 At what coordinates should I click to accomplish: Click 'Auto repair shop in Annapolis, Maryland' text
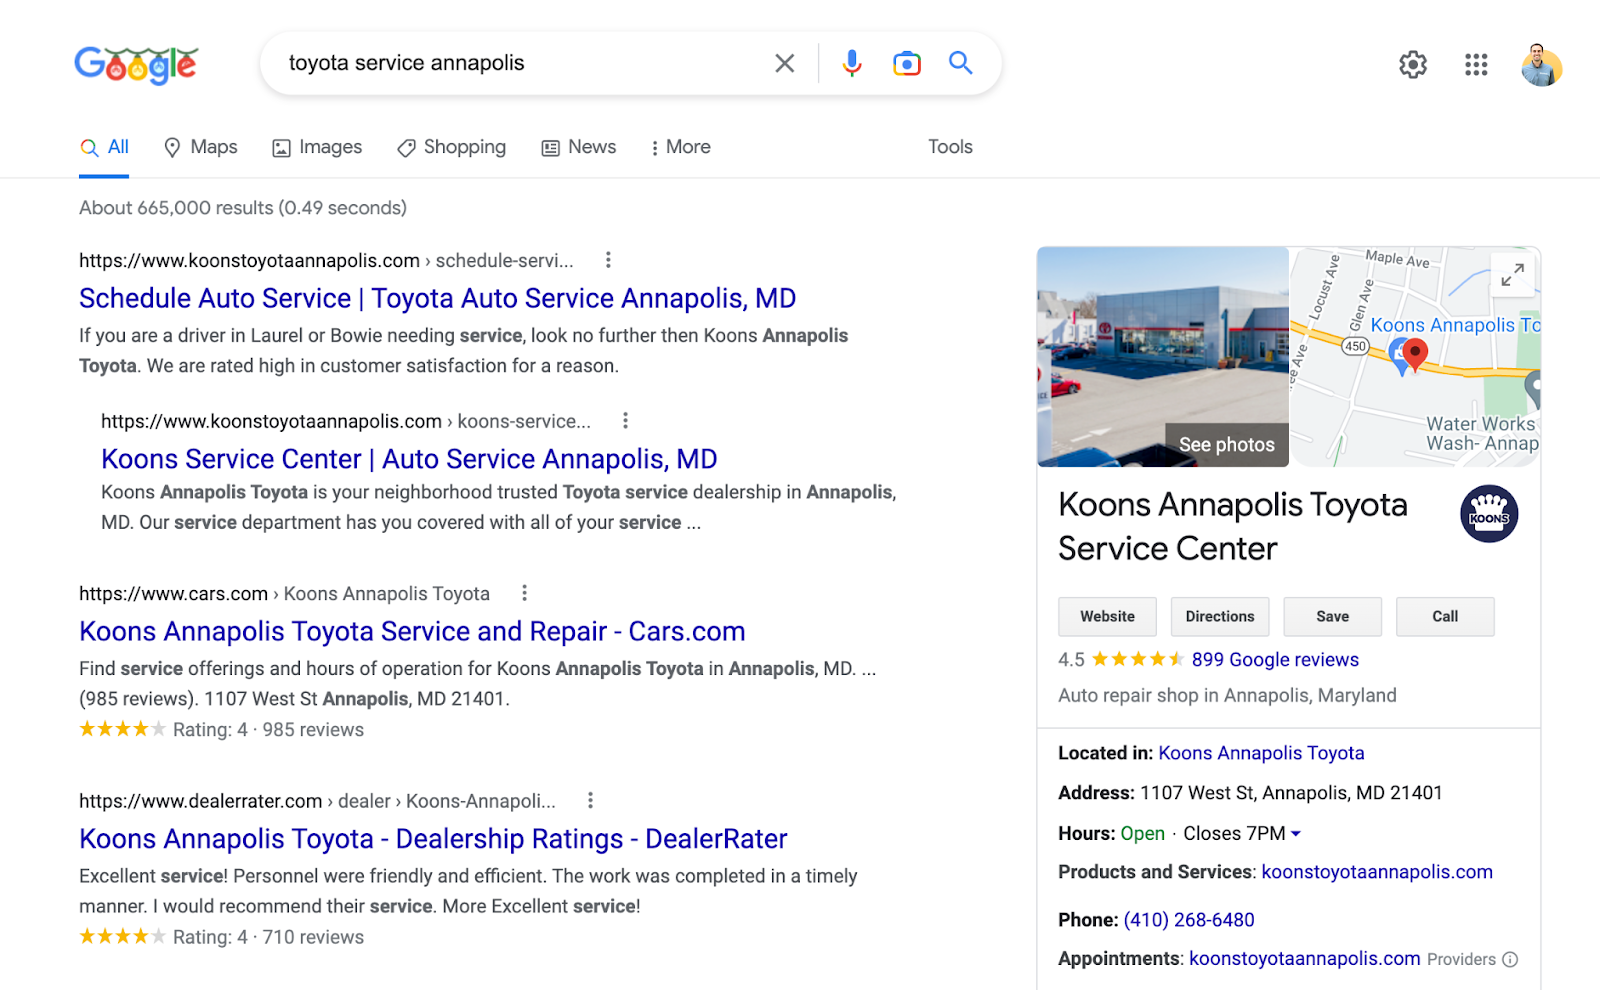[1227, 695]
